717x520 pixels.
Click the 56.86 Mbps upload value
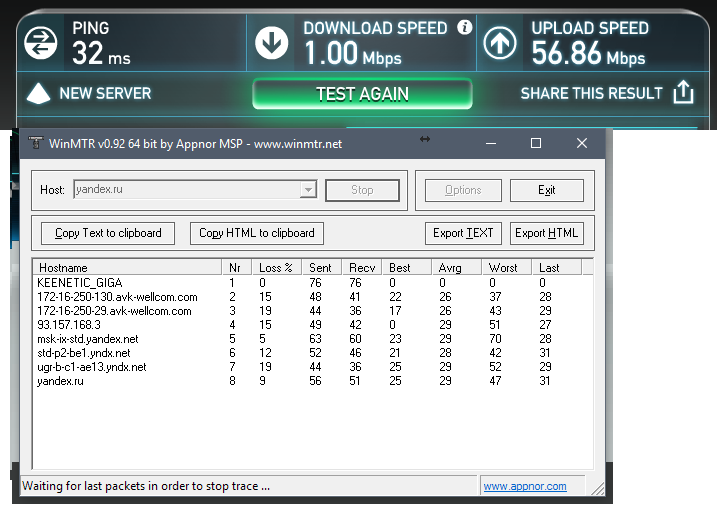[588, 54]
